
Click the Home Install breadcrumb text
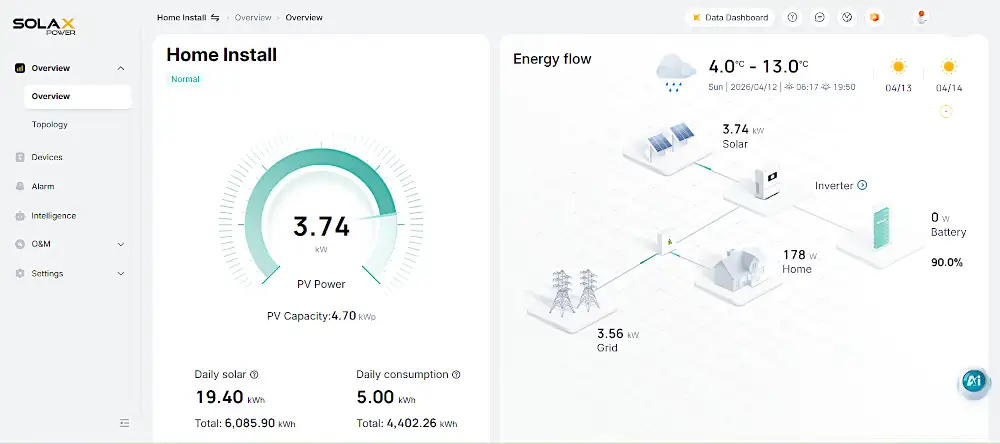pos(182,18)
